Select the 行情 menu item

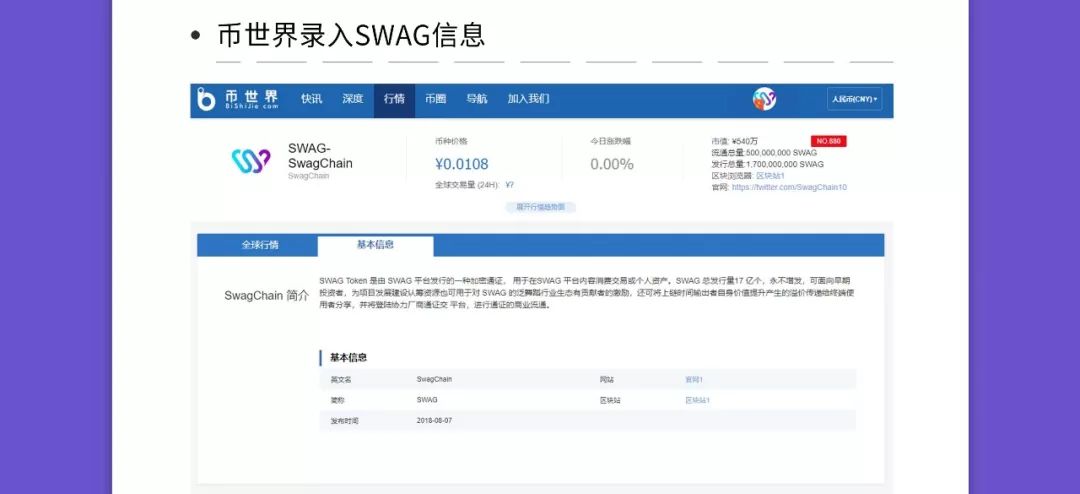coord(394,101)
